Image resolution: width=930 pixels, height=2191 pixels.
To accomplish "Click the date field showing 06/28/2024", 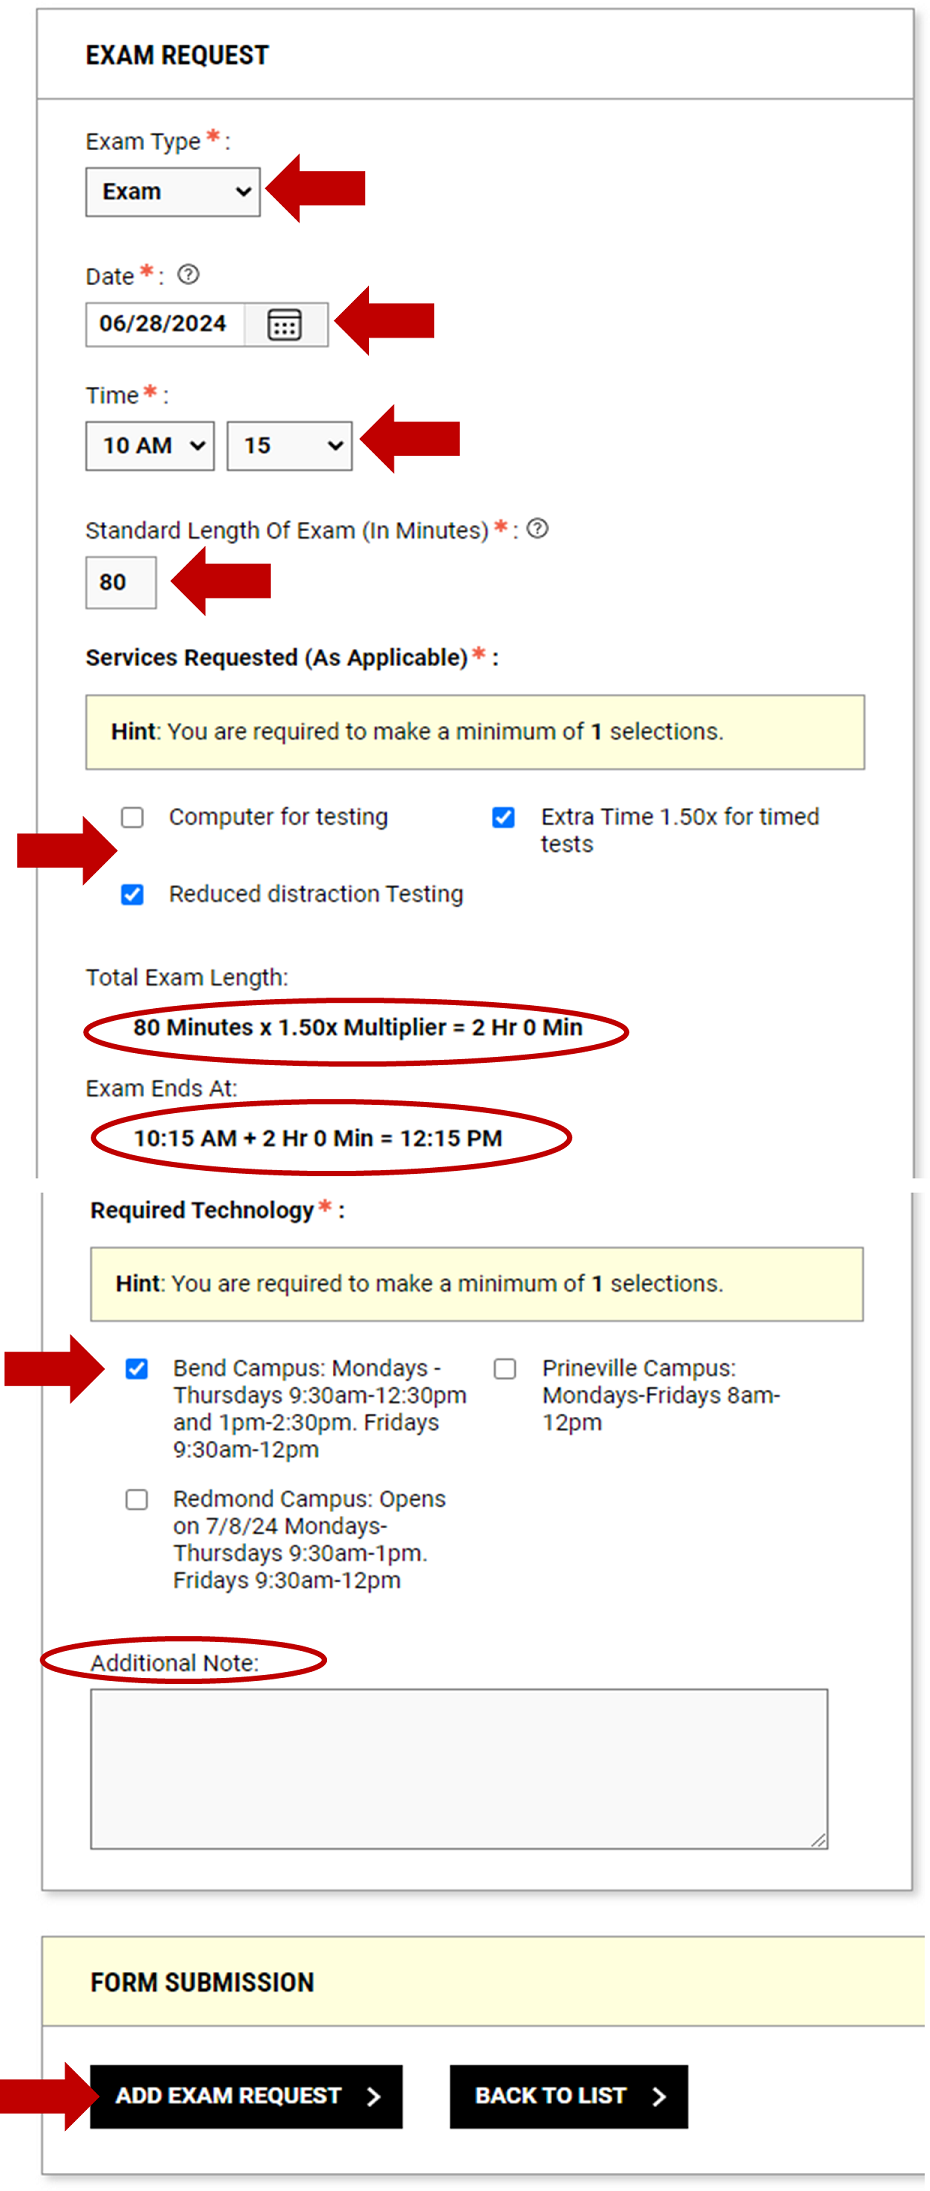I will point(163,323).
